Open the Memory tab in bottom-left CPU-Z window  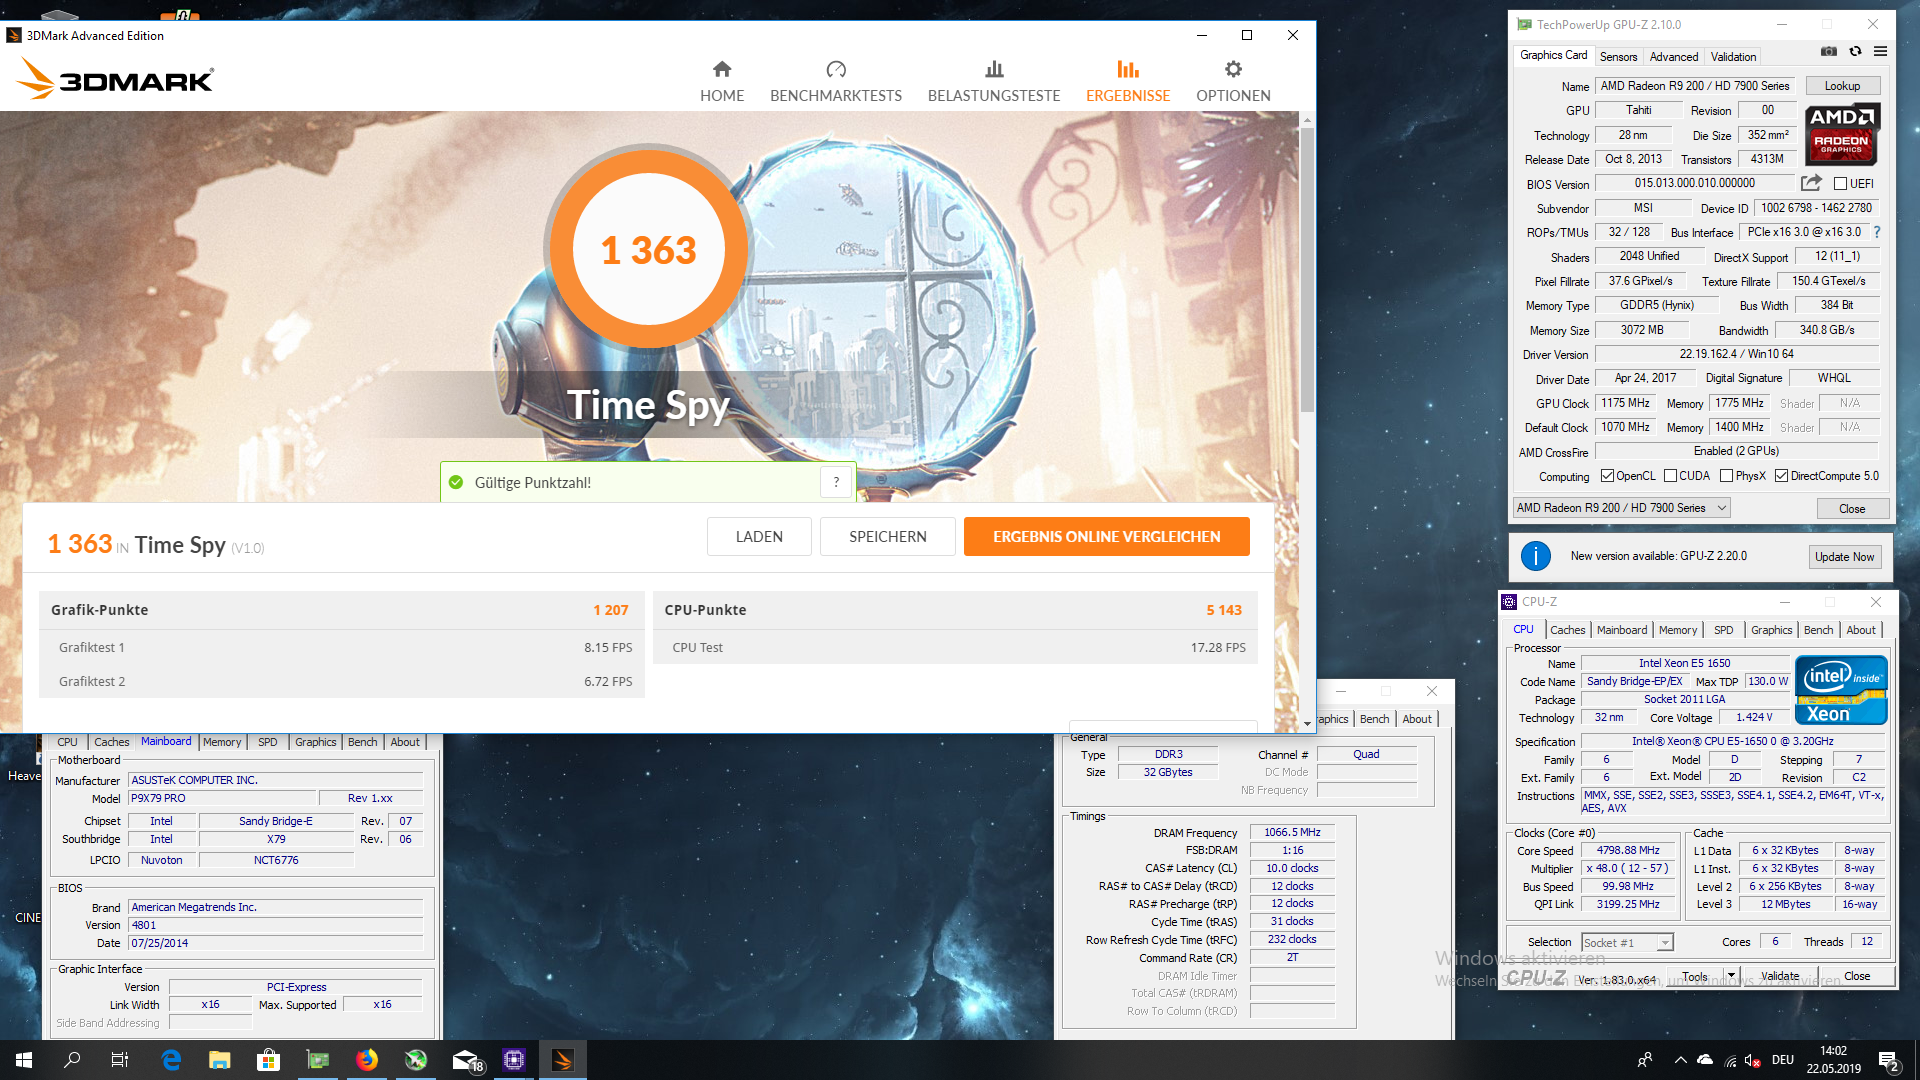(x=222, y=742)
